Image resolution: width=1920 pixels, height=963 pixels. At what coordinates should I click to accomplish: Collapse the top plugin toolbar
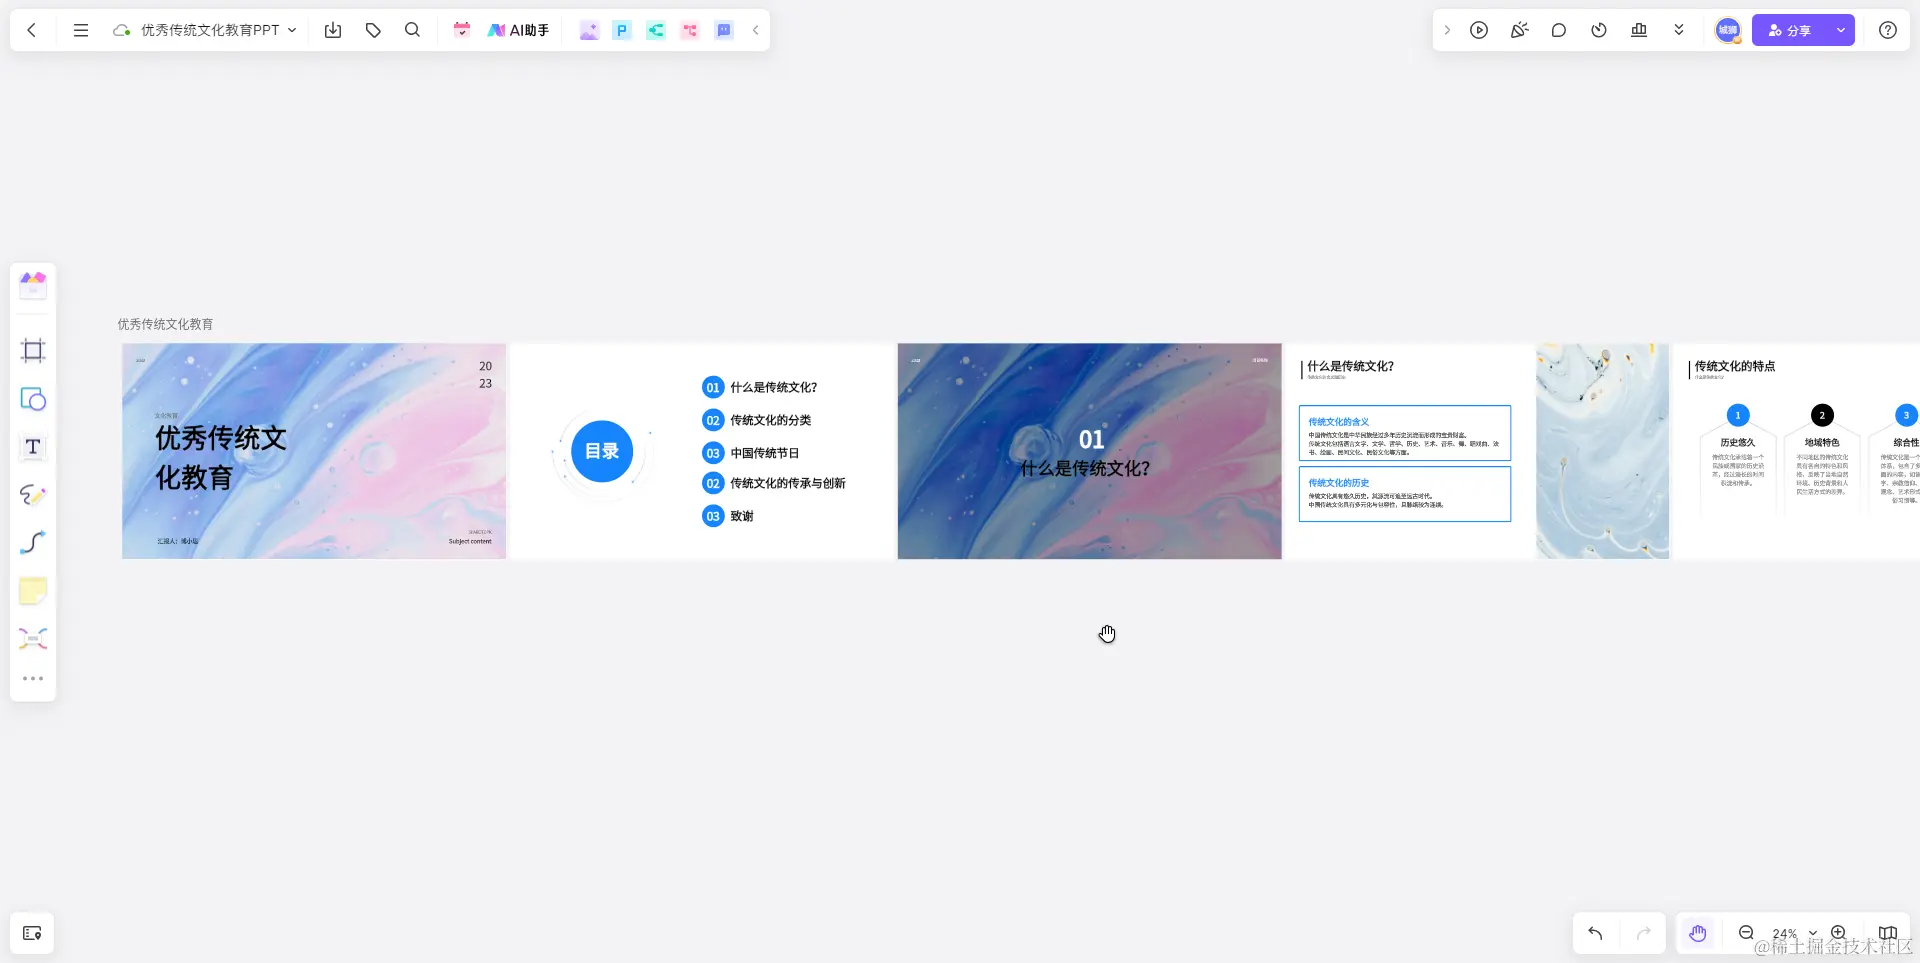(756, 30)
